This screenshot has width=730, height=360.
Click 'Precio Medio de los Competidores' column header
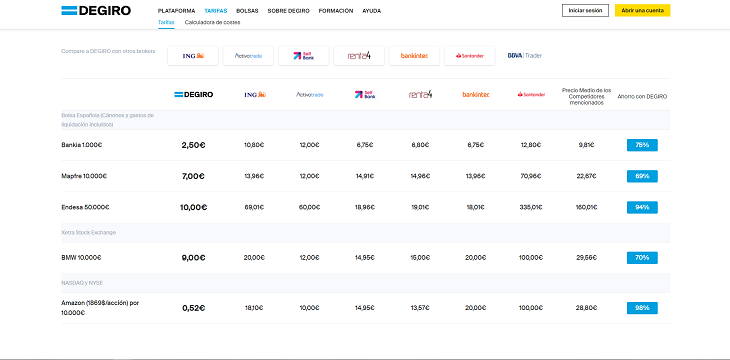point(587,96)
